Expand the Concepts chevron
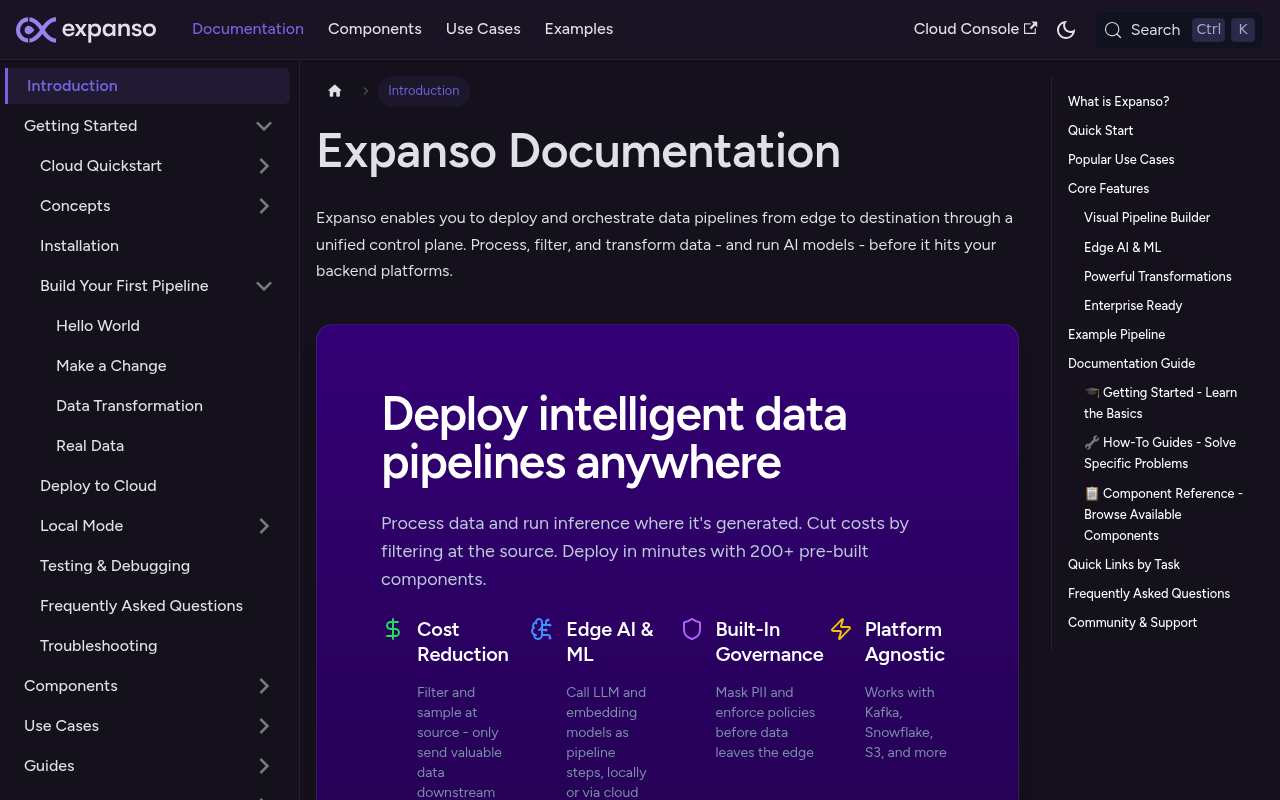Screen dimensions: 1280x800 pyautogui.click(x=264, y=206)
